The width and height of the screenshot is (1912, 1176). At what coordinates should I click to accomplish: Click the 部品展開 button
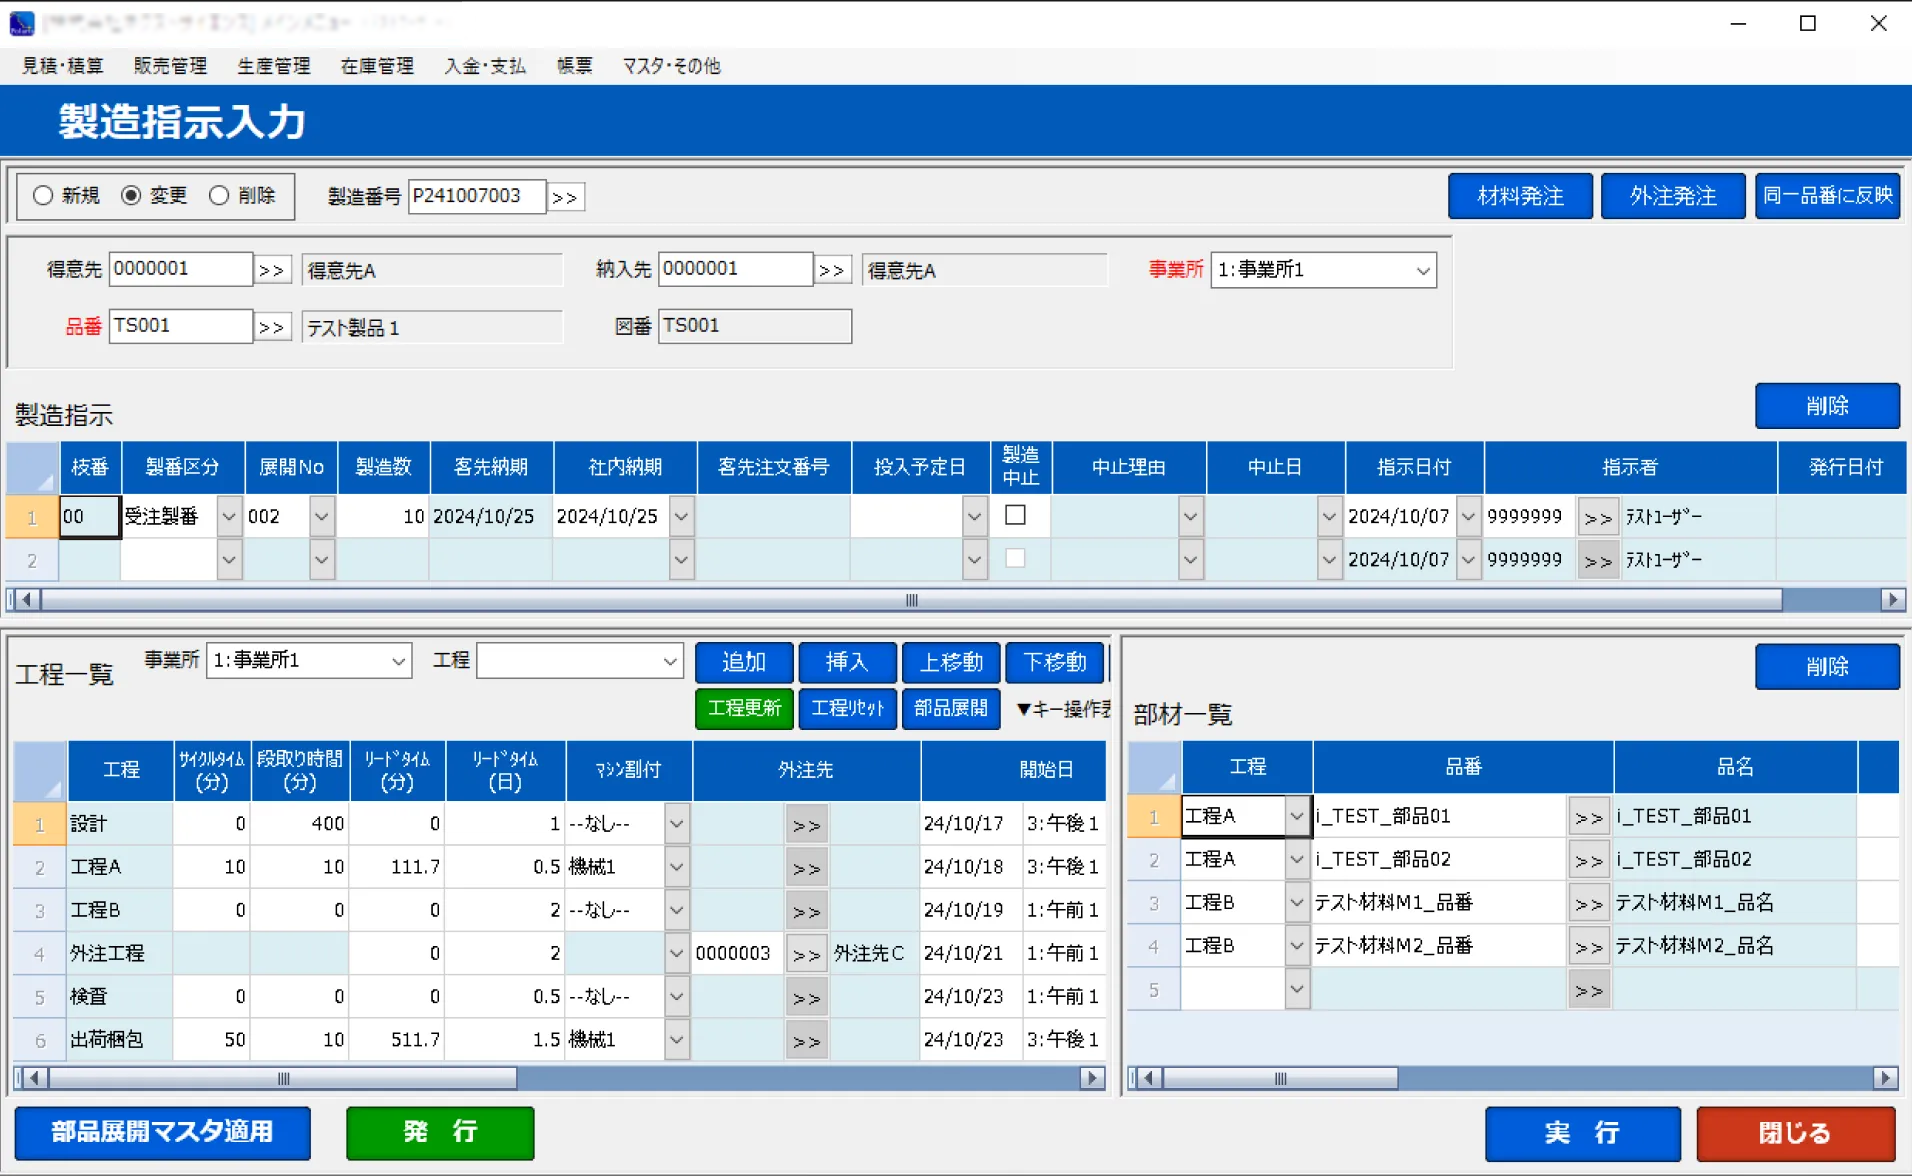pos(950,709)
